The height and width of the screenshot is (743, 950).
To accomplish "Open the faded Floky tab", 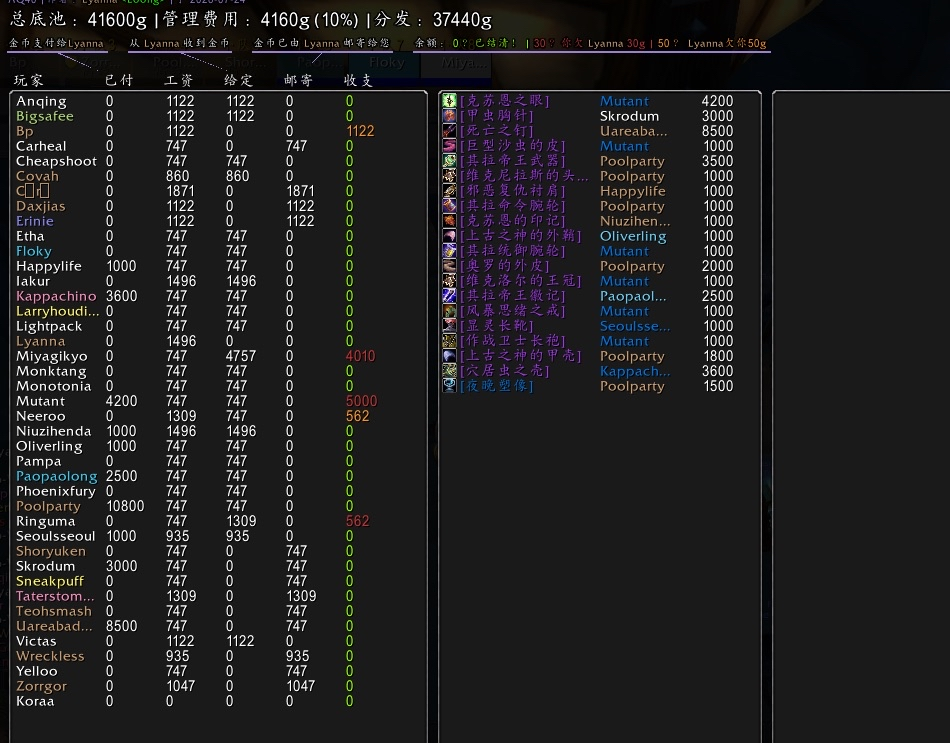I will pyautogui.click(x=387, y=62).
